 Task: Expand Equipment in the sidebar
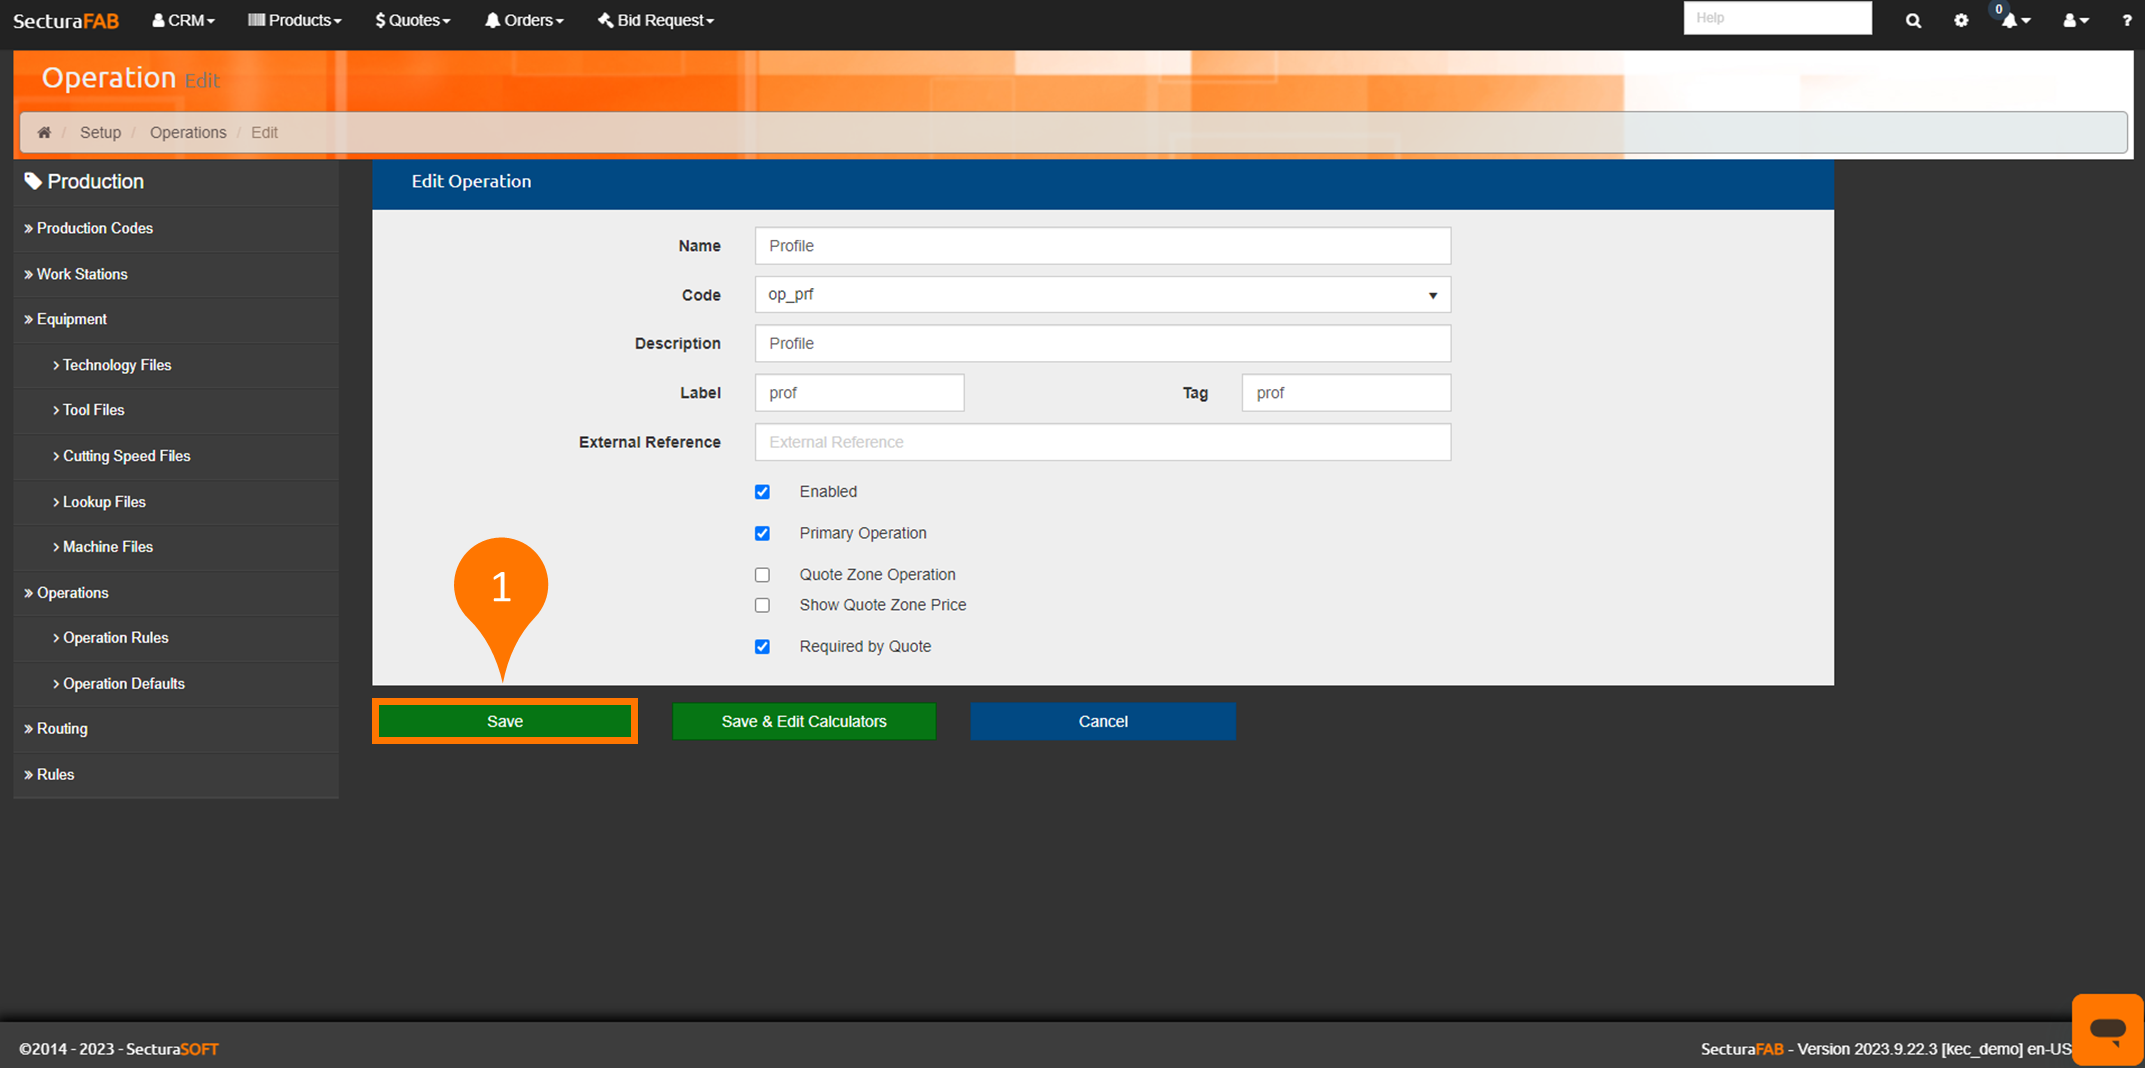click(71, 319)
